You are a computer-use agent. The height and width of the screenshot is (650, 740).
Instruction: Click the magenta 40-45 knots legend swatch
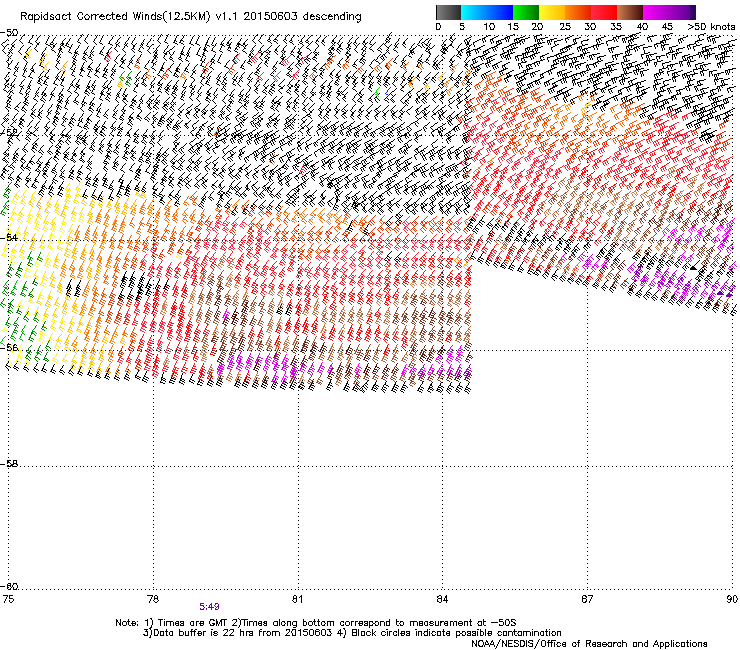pyautogui.click(x=656, y=12)
